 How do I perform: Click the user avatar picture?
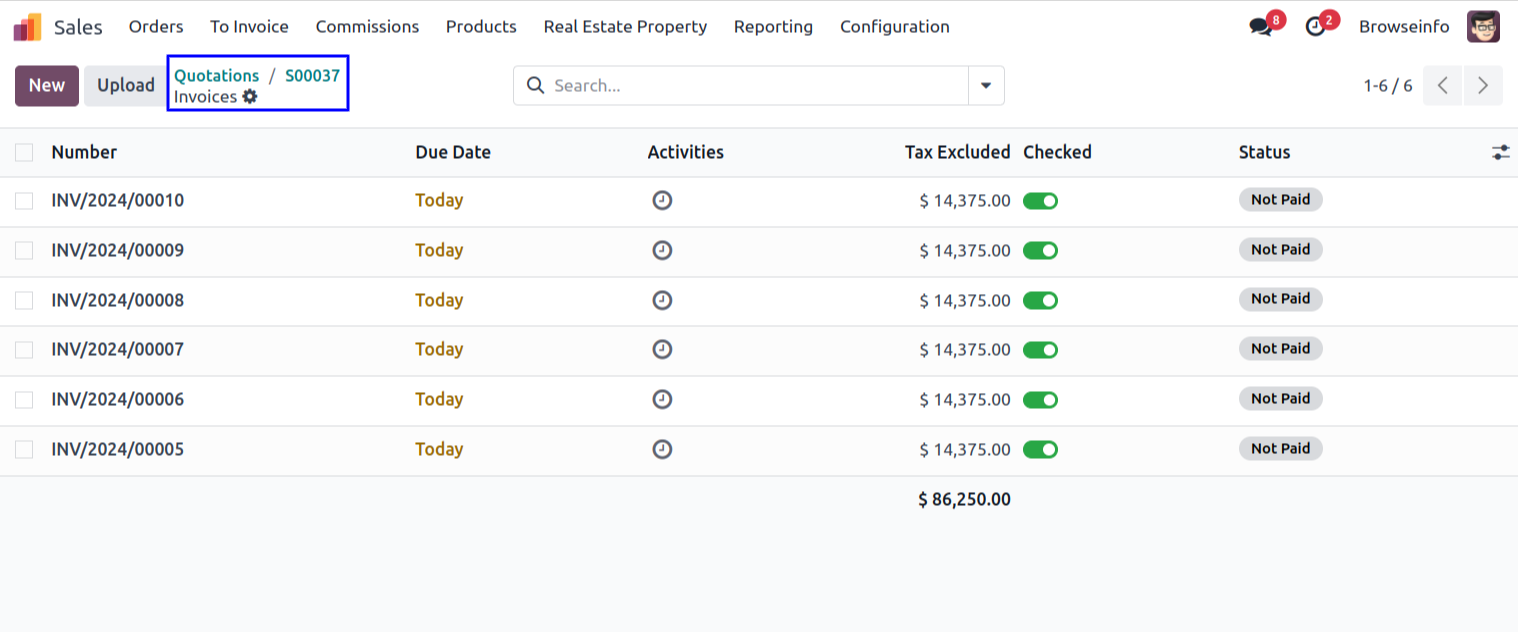pyautogui.click(x=1483, y=27)
